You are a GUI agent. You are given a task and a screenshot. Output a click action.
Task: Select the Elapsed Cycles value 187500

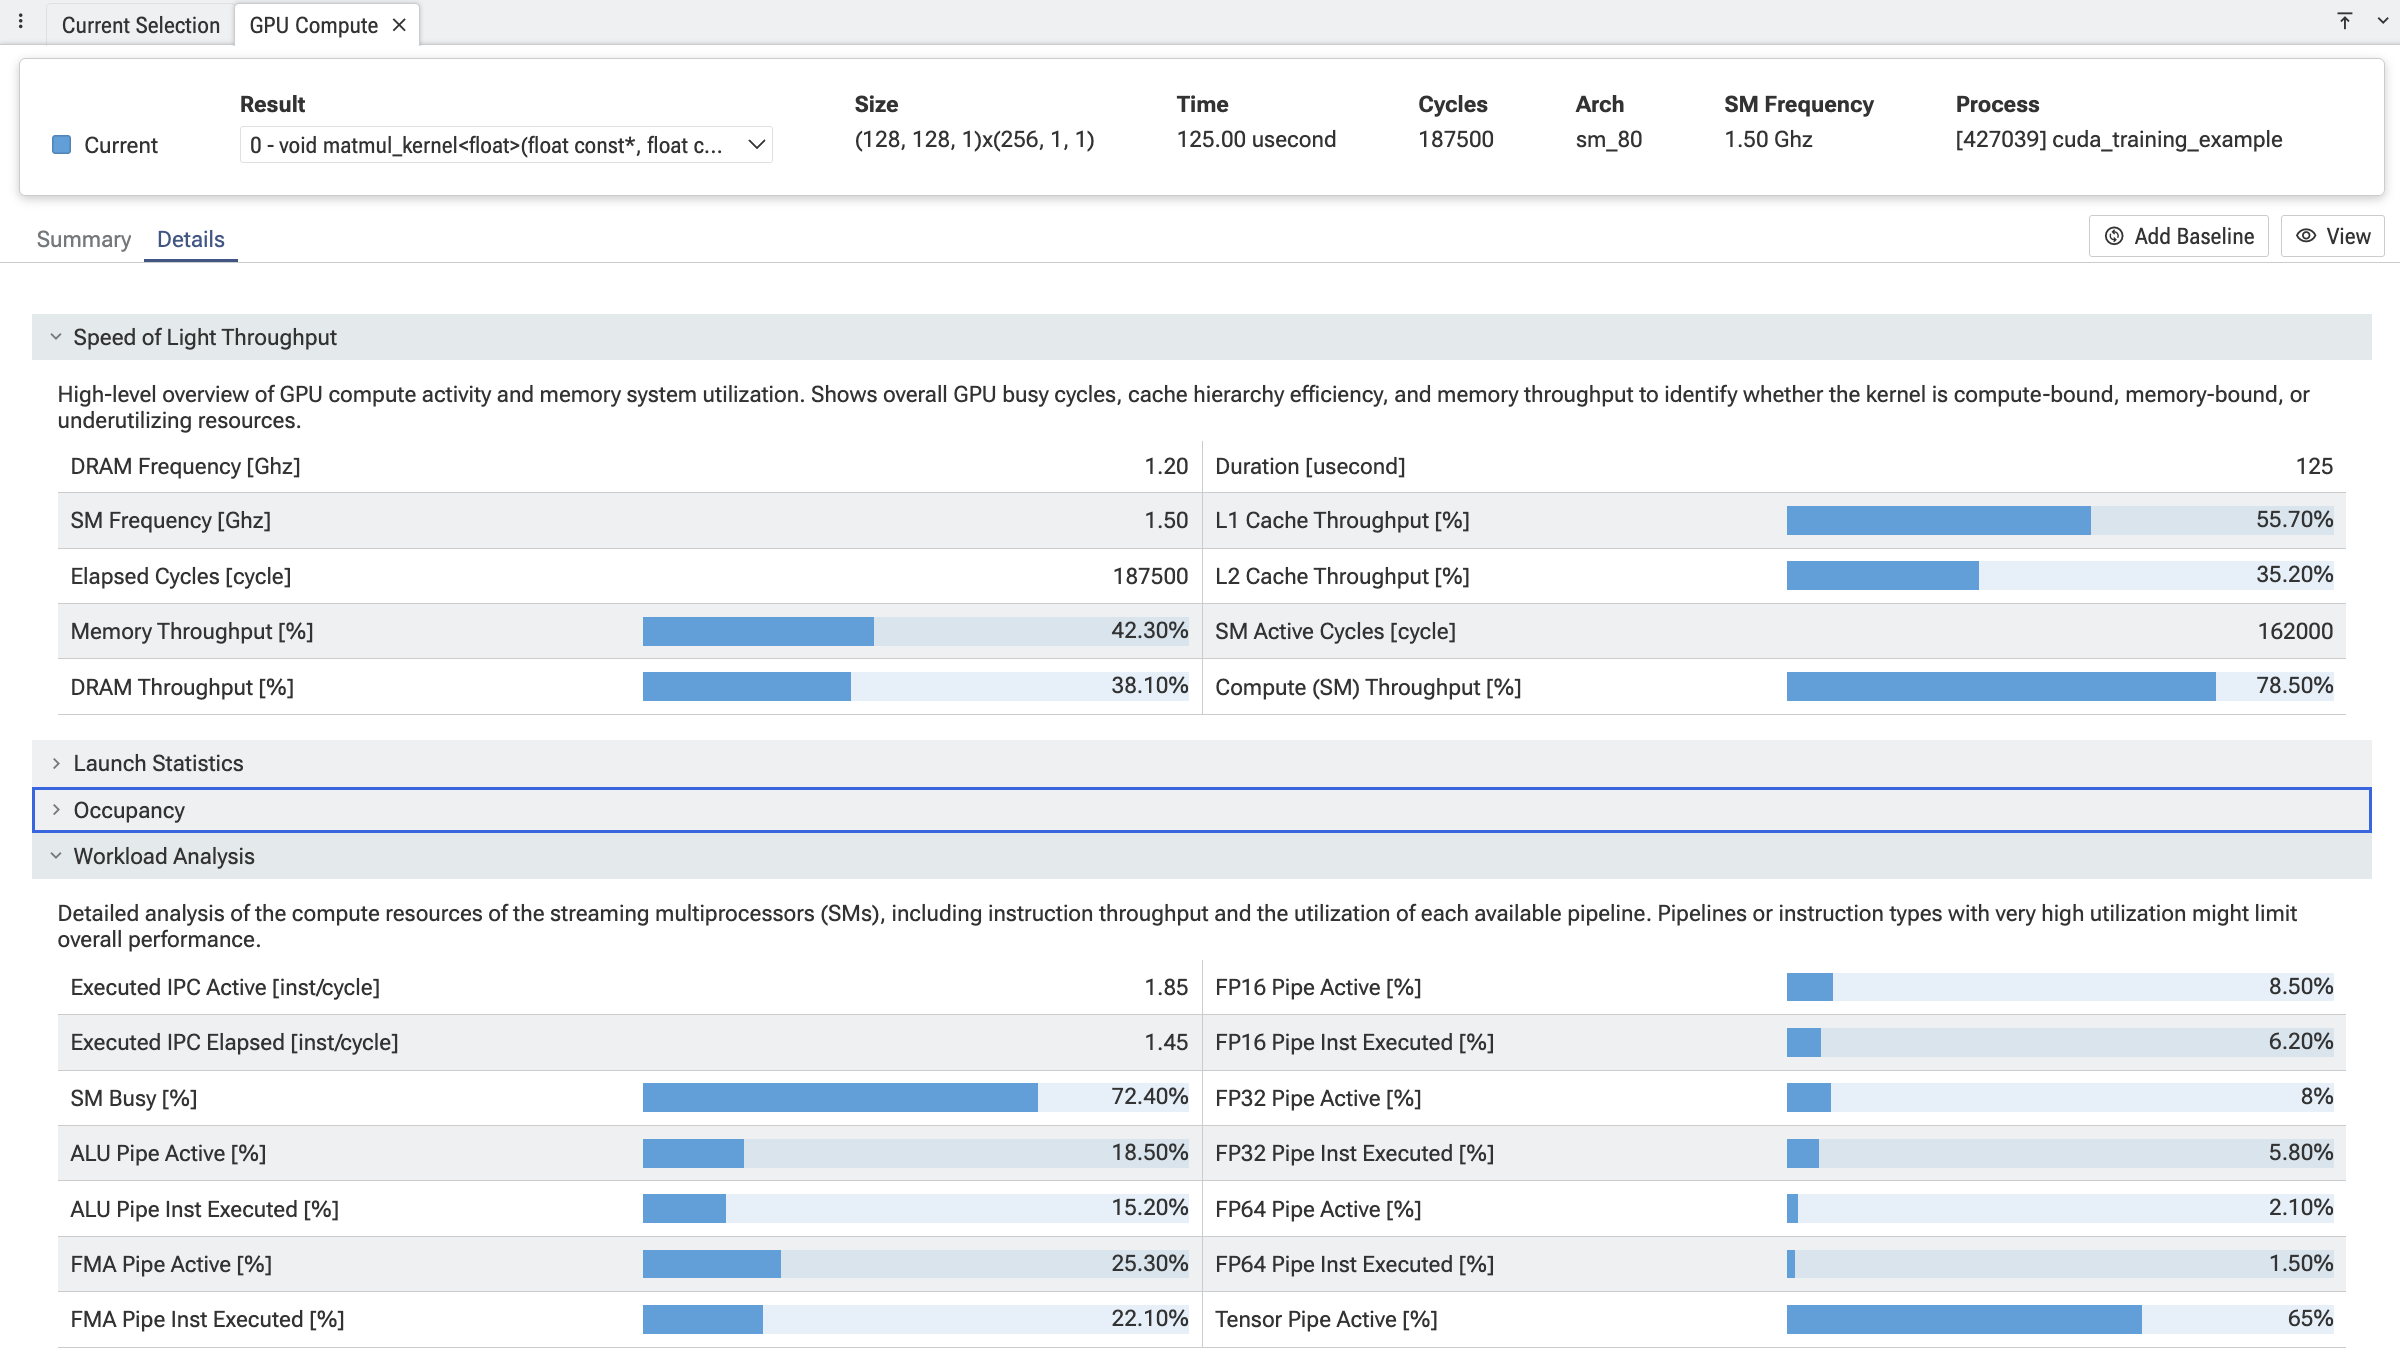point(1150,576)
